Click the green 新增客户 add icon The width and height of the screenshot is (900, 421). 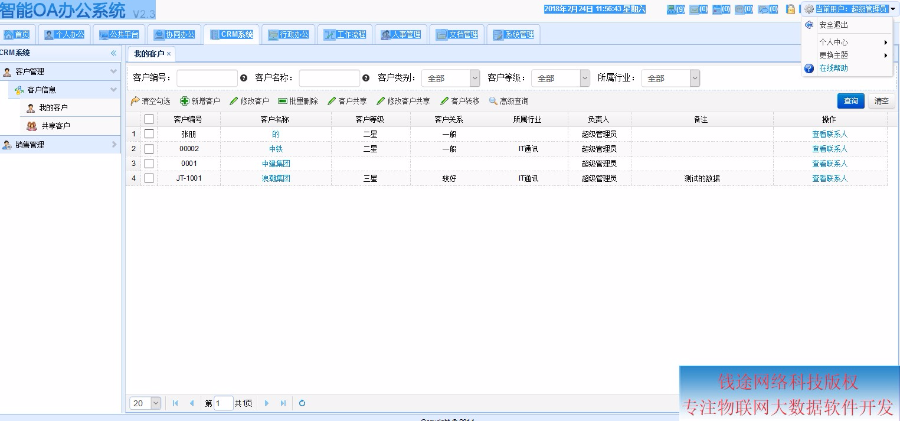click(184, 101)
